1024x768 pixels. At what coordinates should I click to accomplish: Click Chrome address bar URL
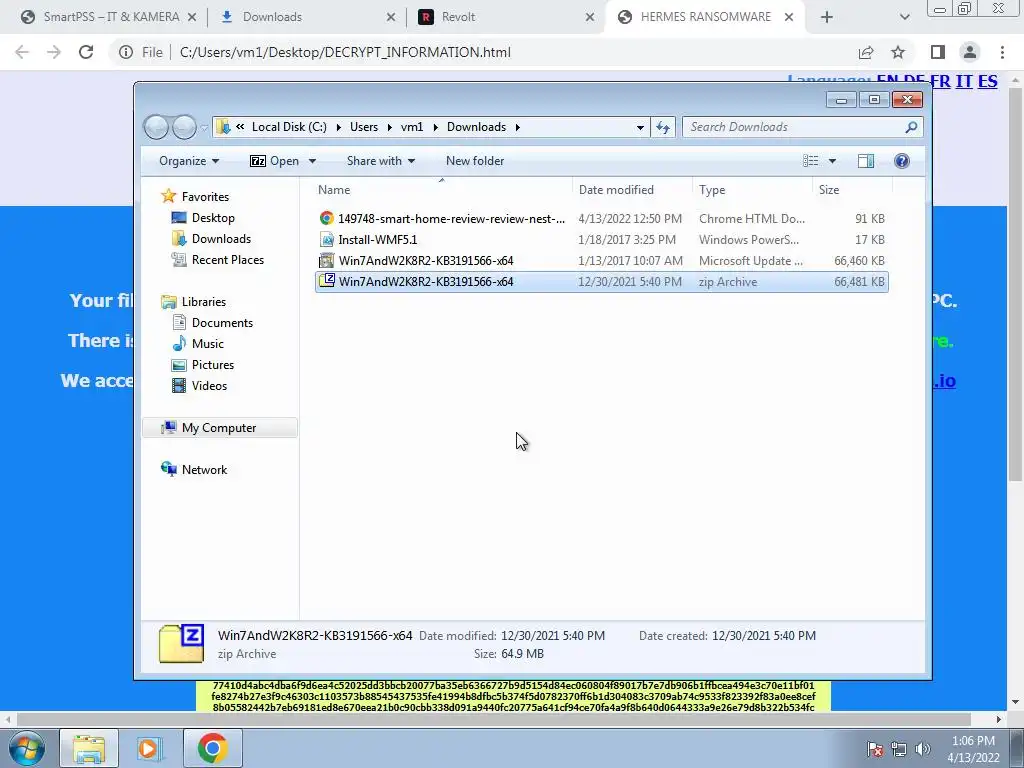tap(345, 52)
